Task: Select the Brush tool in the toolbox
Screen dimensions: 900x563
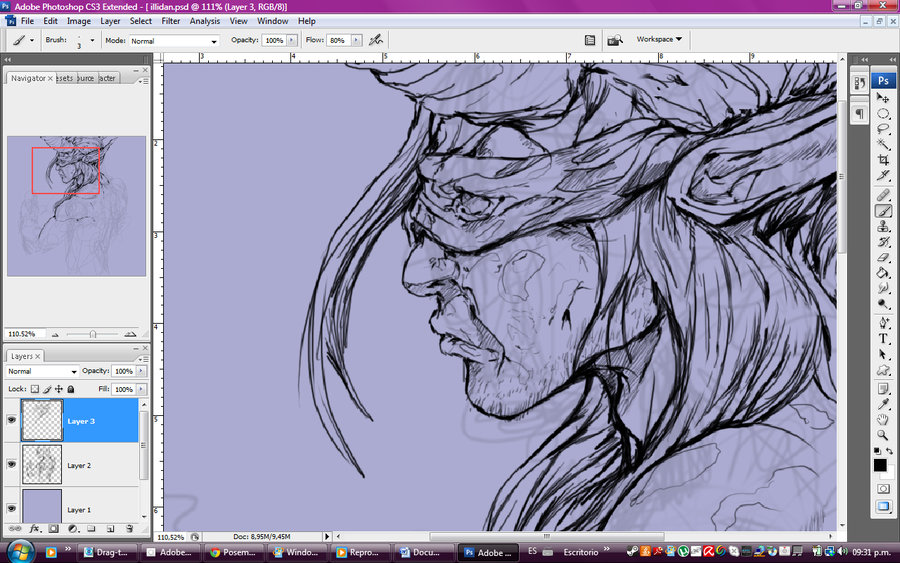Action: pyautogui.click(x=883, y=211)
